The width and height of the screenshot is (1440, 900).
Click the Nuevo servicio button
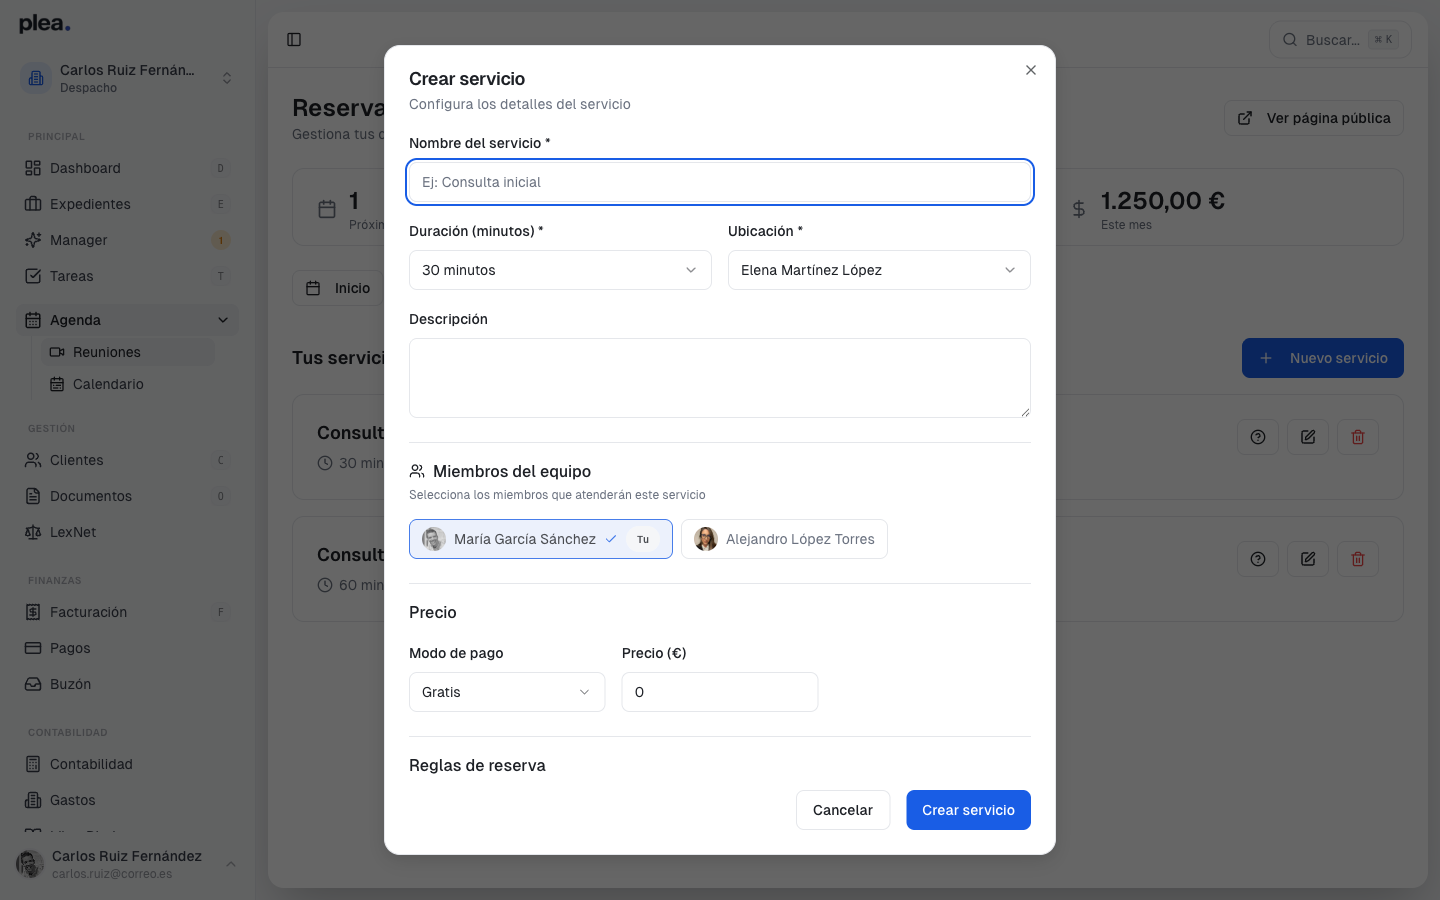tap(1323, 358)
